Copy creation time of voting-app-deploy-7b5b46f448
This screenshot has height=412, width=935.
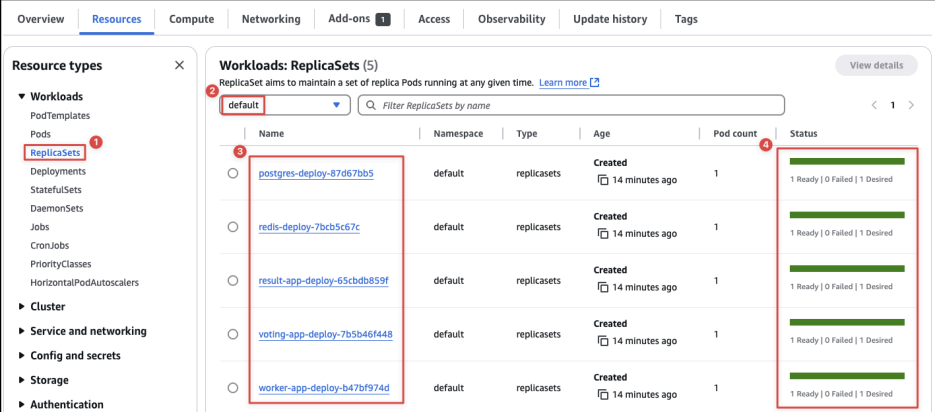tap(603, 341)
